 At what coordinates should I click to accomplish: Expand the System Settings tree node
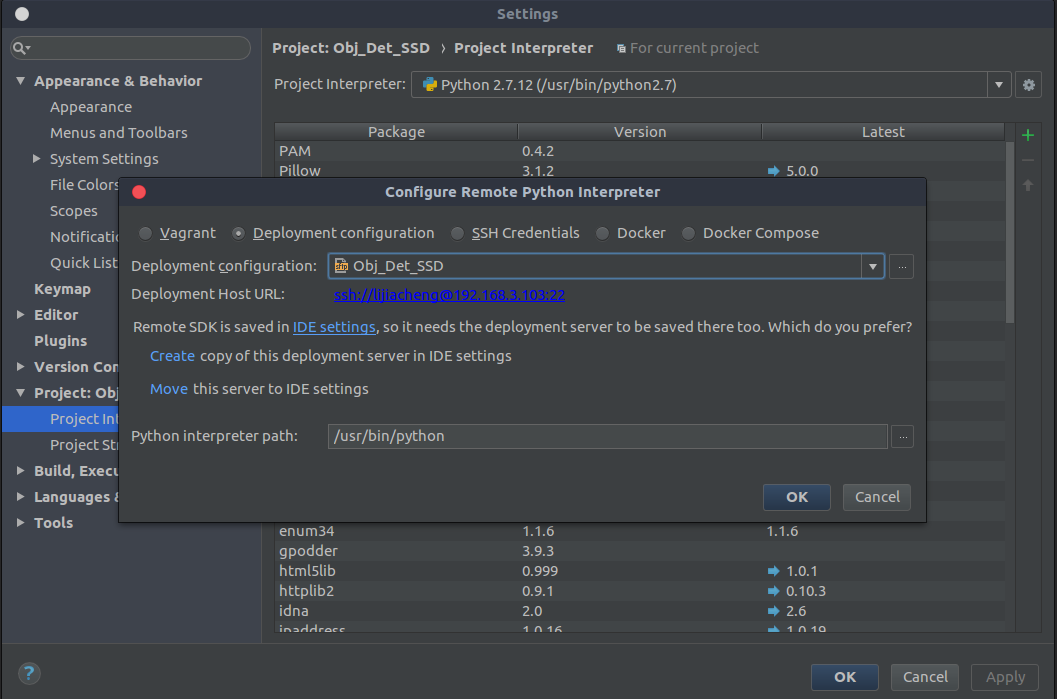[36, 158]
